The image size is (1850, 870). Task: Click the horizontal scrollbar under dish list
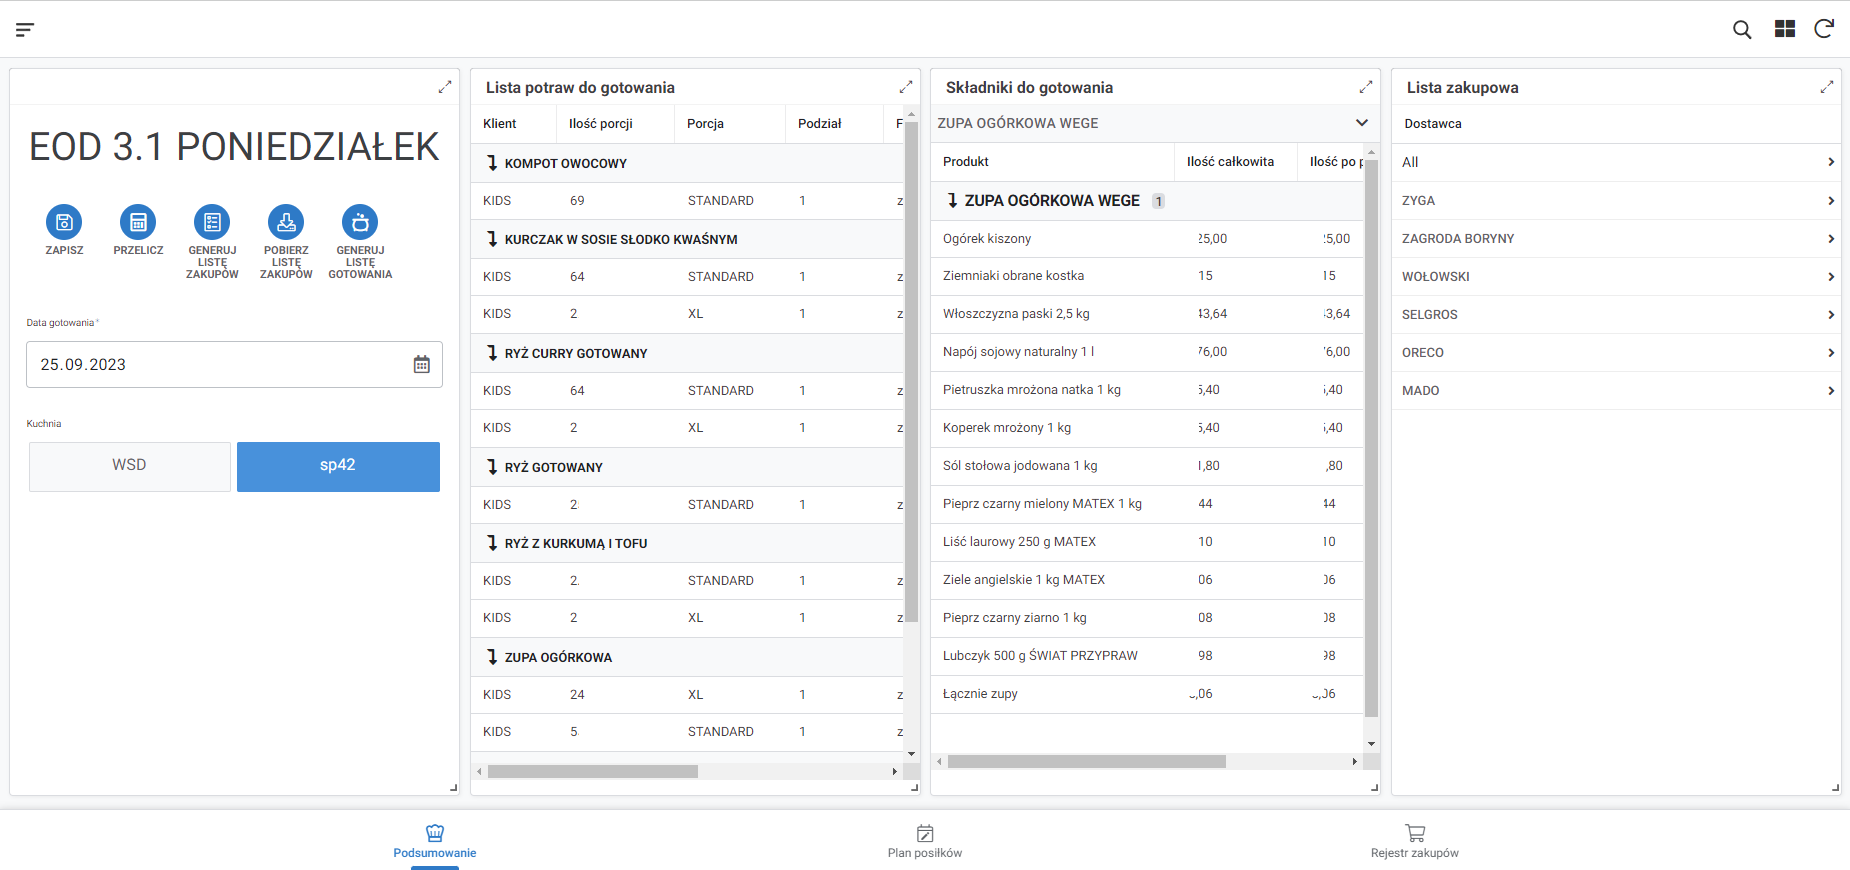[x=592, y=772]
